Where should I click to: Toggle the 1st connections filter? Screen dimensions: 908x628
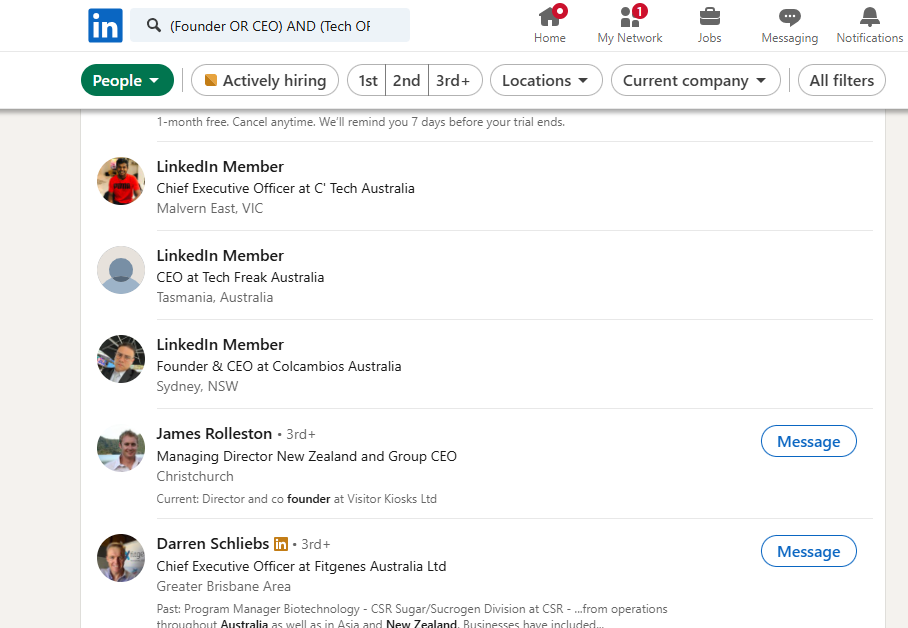pyautogui.click(x=367, y=80)
